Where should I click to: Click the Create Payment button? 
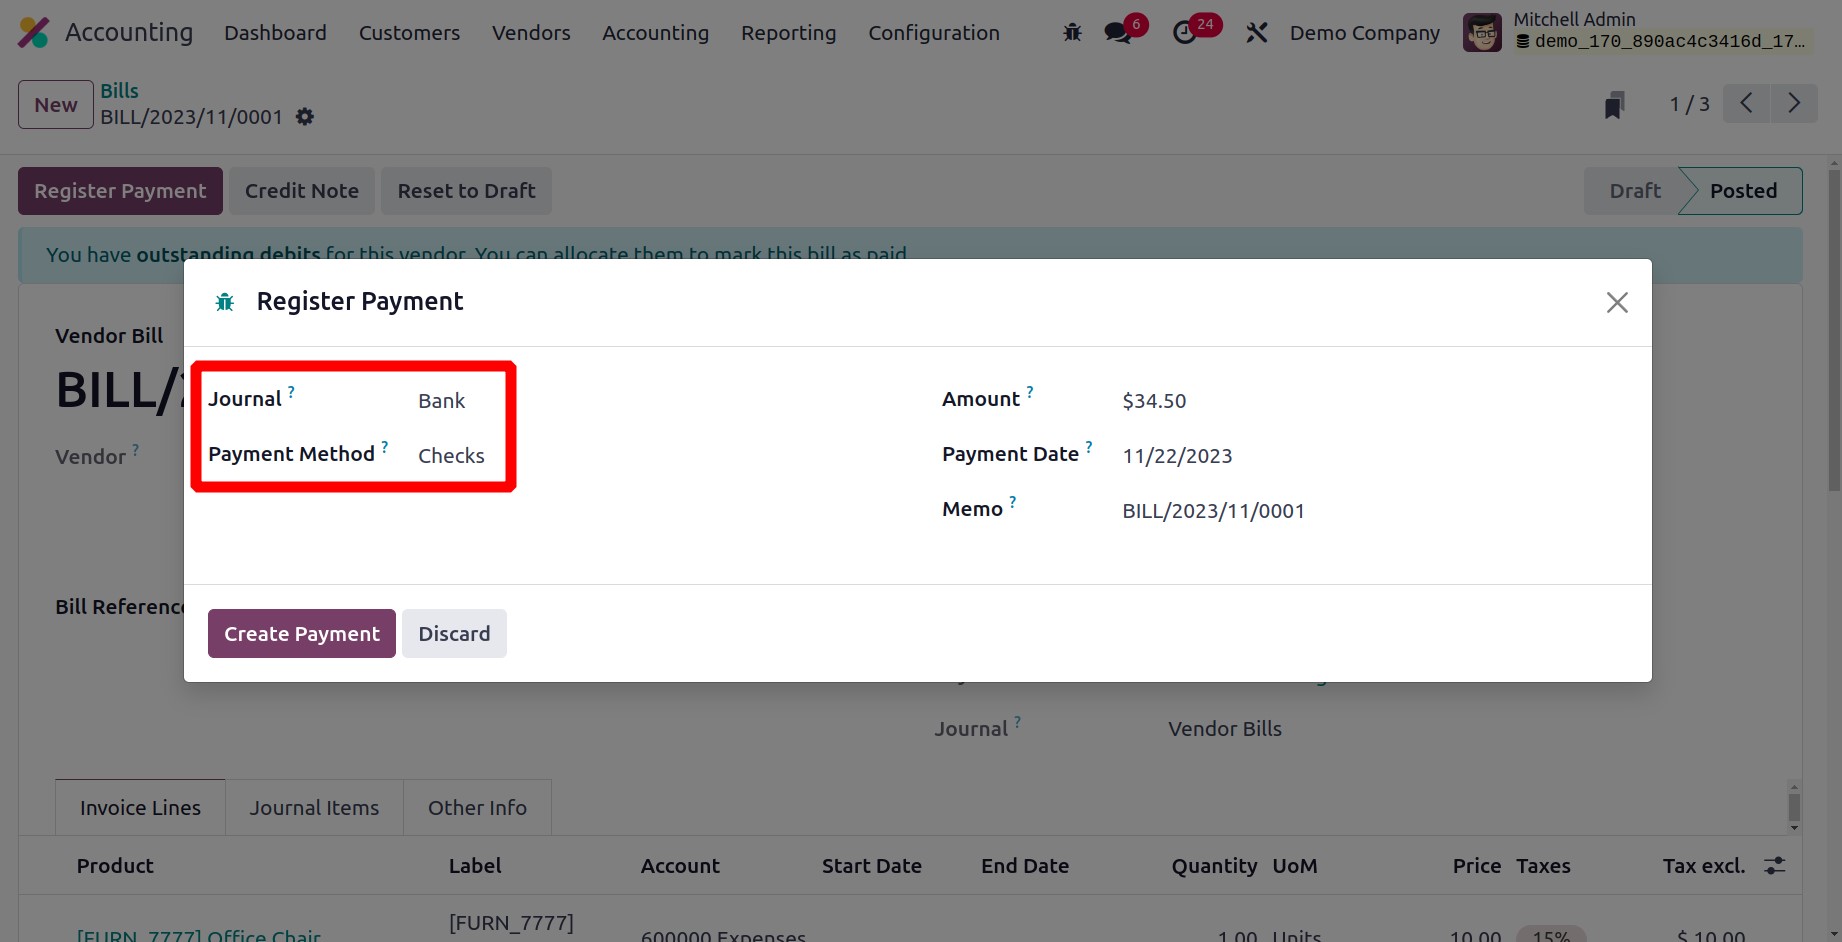click(x=301, y=634)
